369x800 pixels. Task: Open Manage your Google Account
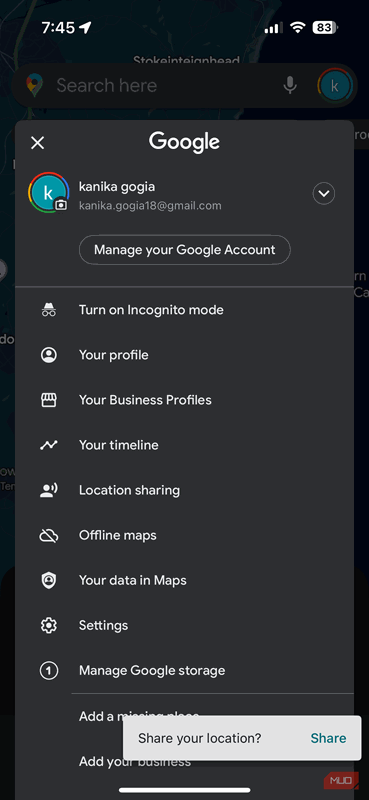click(x=184, y=250)
